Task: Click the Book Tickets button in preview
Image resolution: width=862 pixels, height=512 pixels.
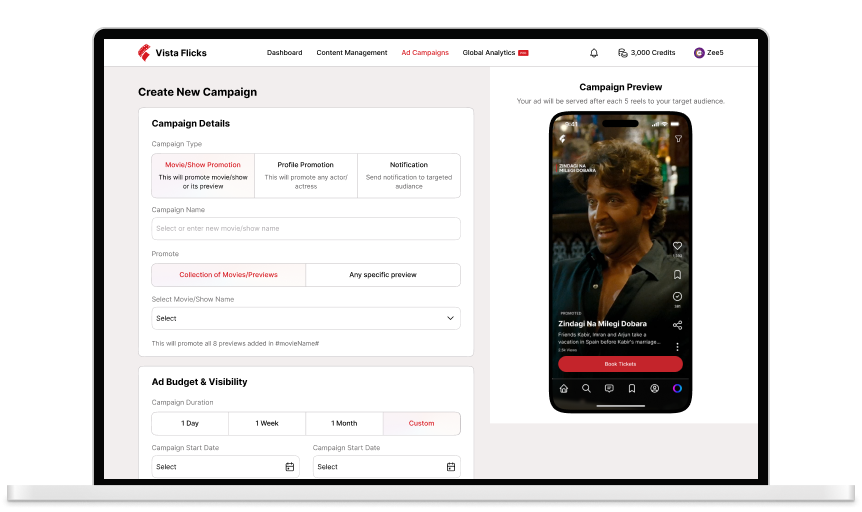Action: (x=620, y=364)
